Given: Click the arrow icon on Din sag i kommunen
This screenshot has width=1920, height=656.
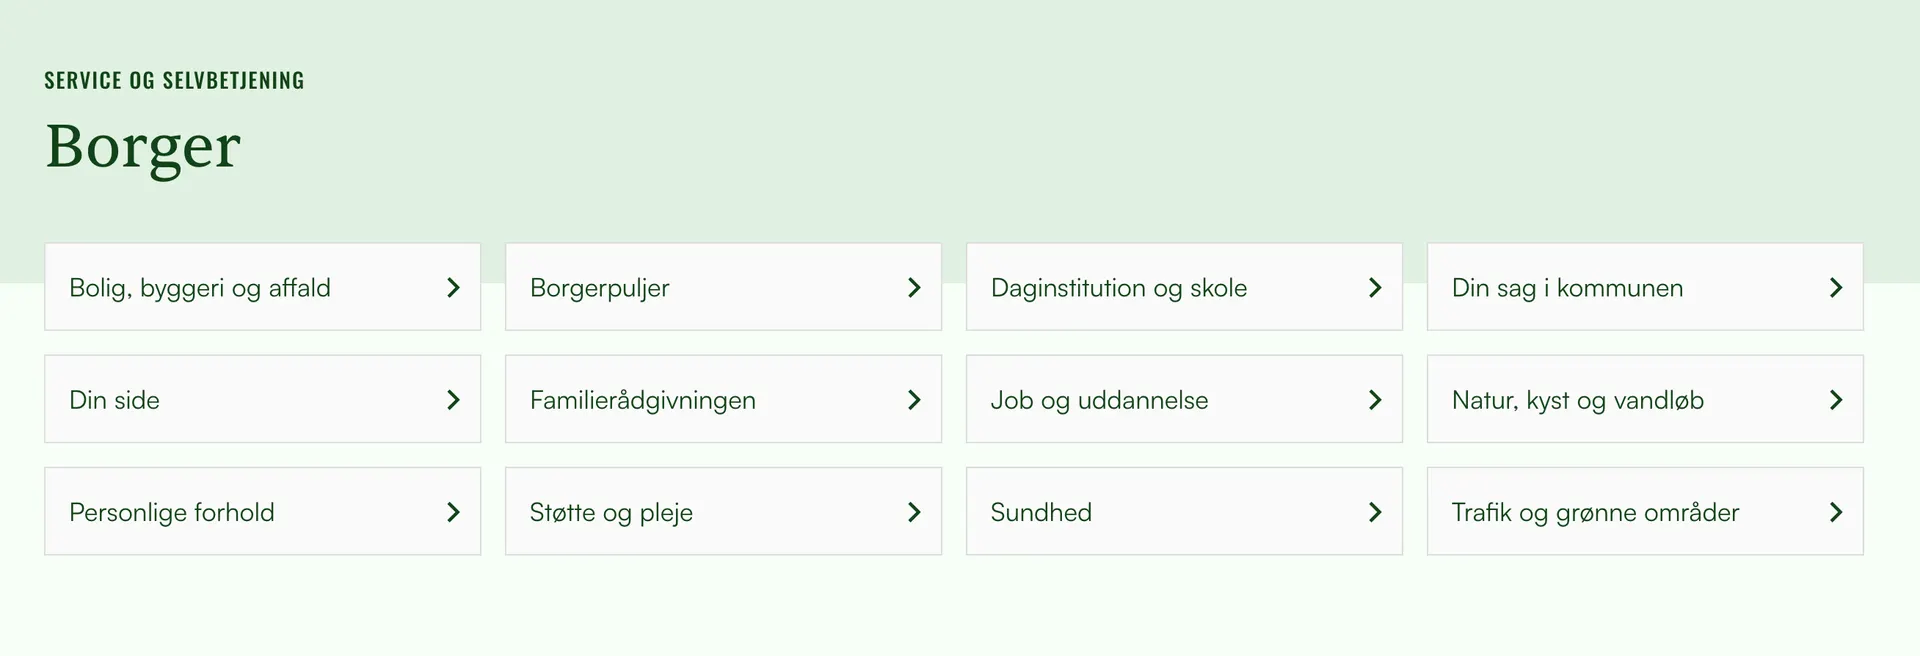Looking at the screenshot, I should pyautogui.click(x=1836, y=288).
